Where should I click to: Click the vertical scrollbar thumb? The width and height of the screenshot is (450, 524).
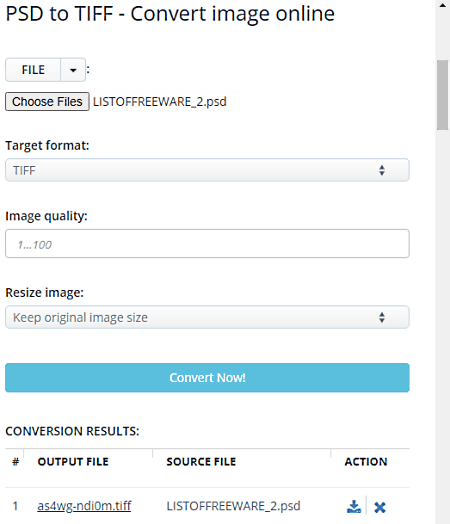tap(443, 95)
